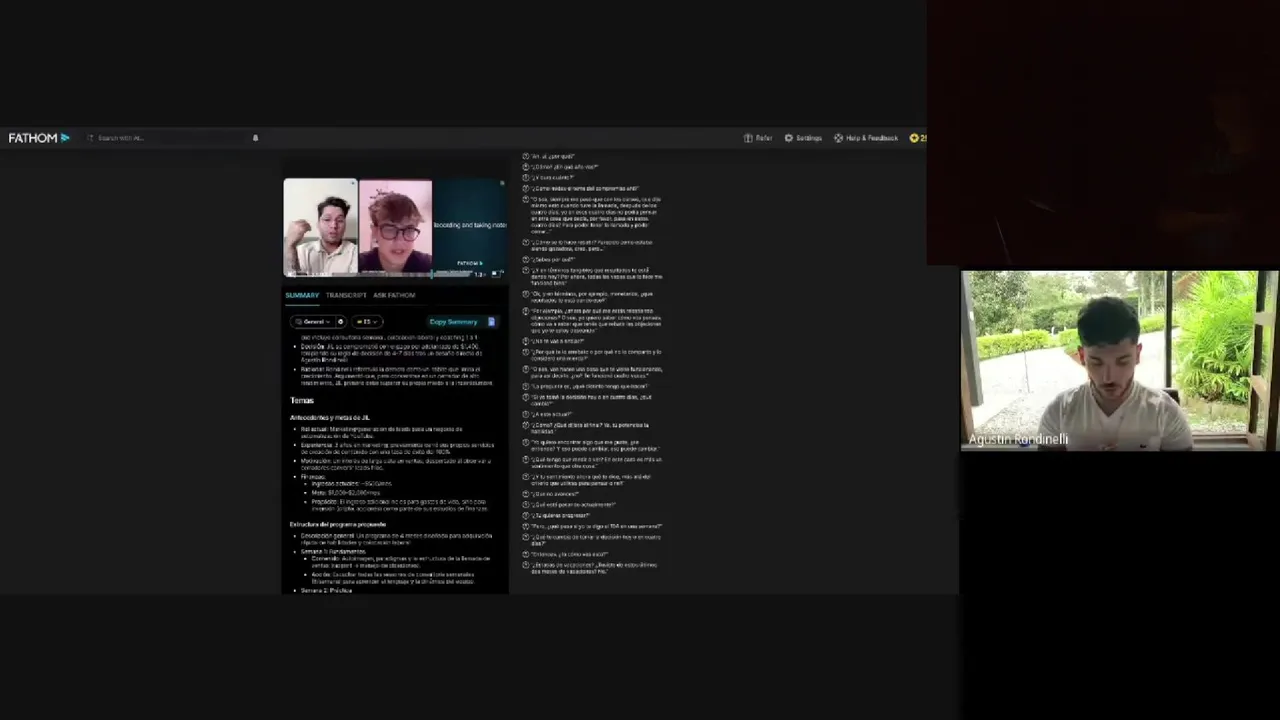Click clock icon beside 'Entonces, ¿te cómo vas acá?'
1280x720 pixels.
(526, 554)
